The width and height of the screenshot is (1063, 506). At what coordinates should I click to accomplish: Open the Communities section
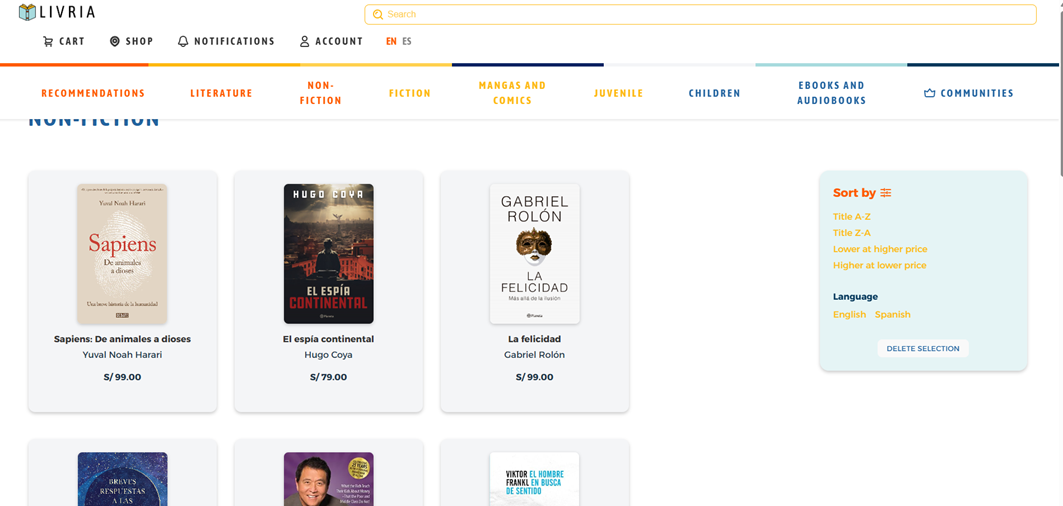(x=969, y=94)
